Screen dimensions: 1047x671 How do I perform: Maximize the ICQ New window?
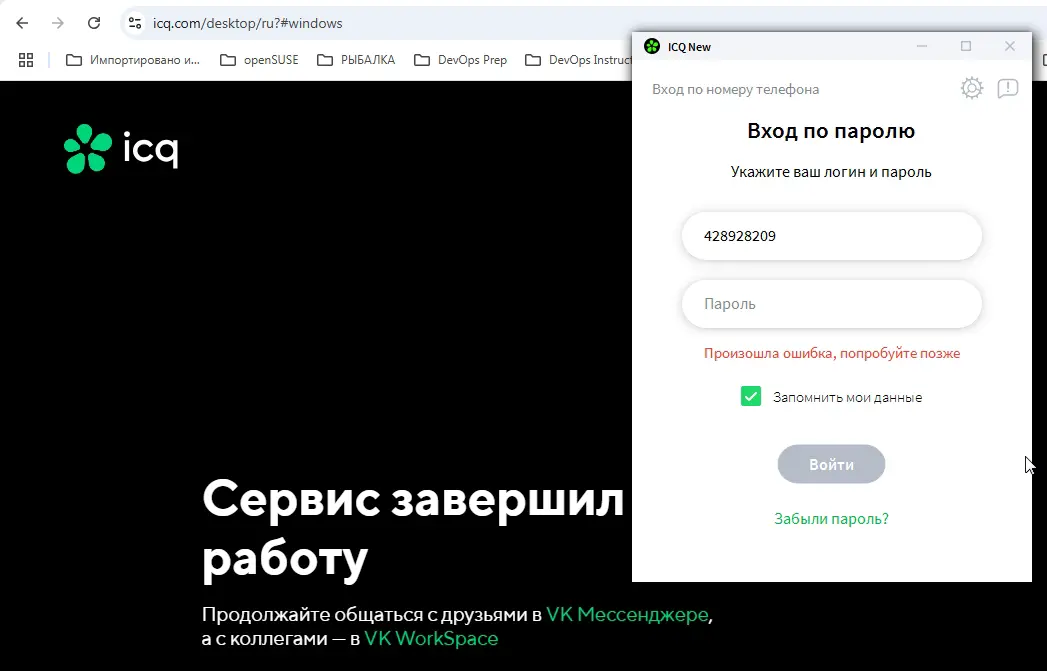coord(966,46)
